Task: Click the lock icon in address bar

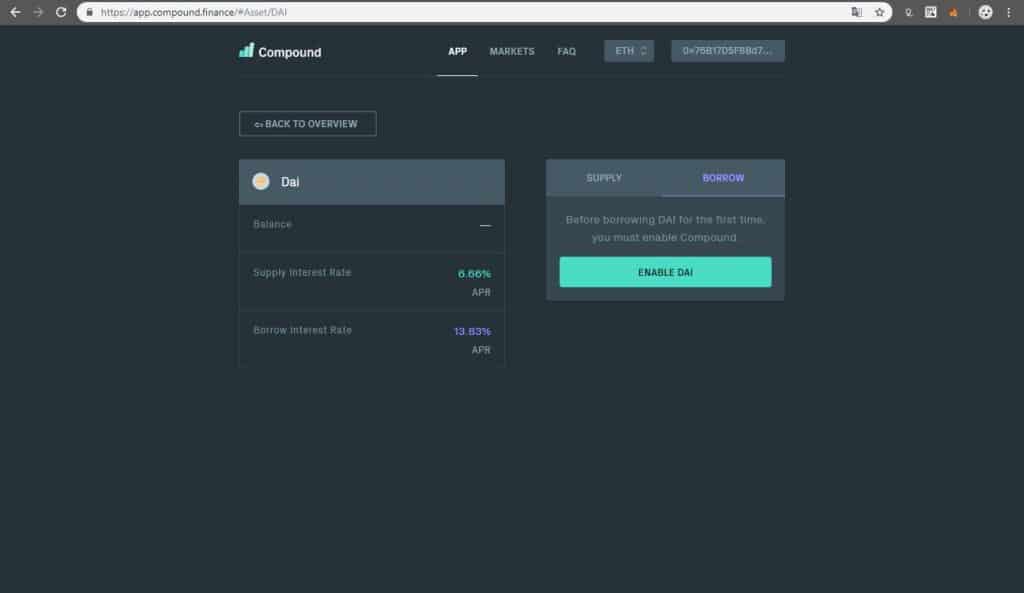Action: [x=89, y=12]
